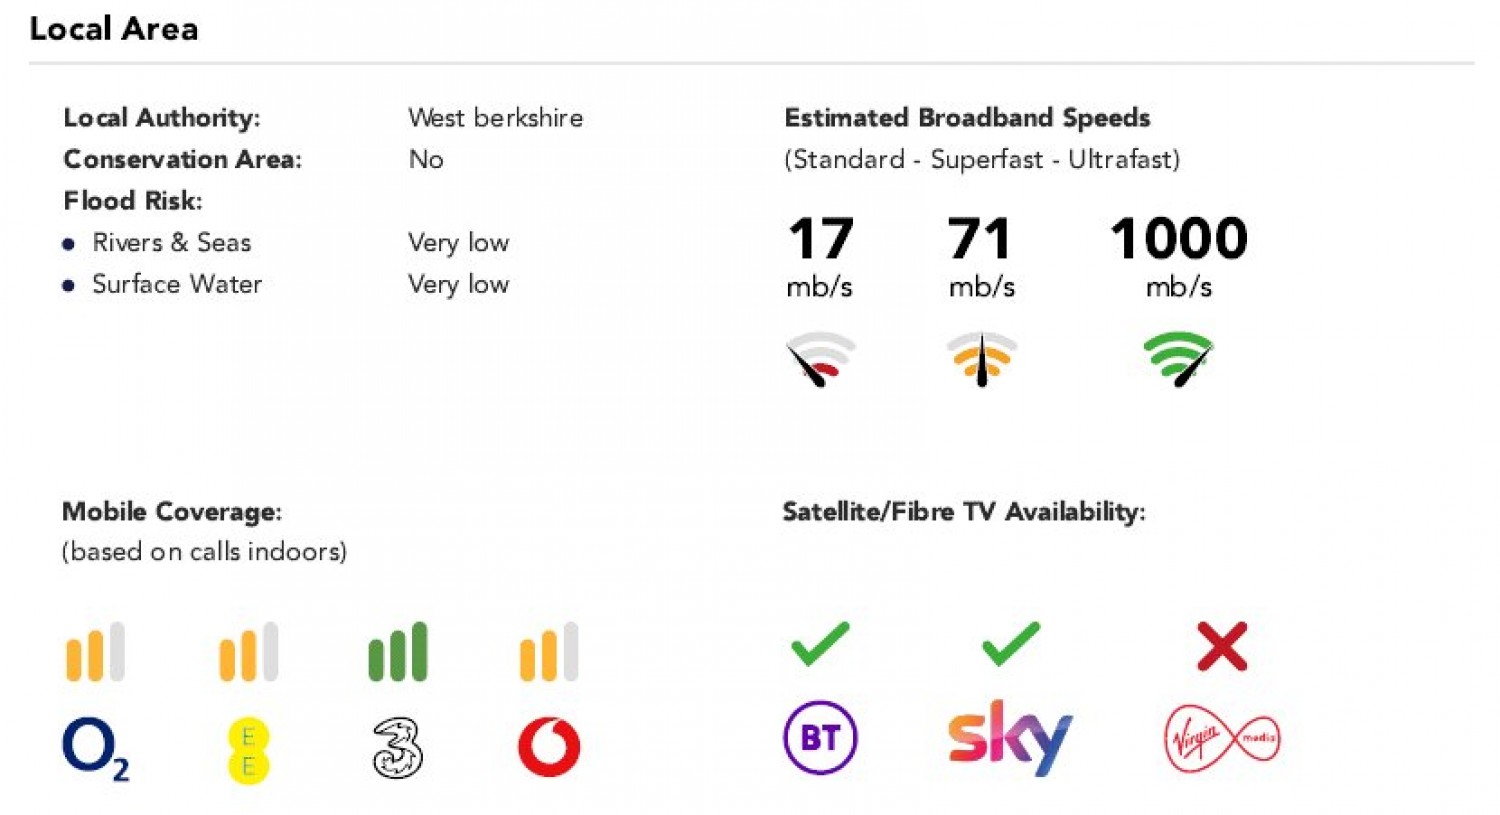Click the red Vodafone logo

point(549,747)
